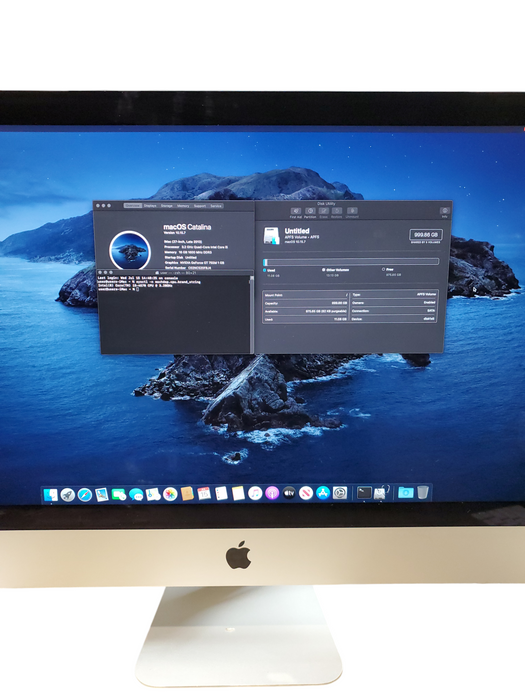This screenshot has width=525, height=700.
Task: Open FaceTime from the Dock
Action: (x=119, y=494)
